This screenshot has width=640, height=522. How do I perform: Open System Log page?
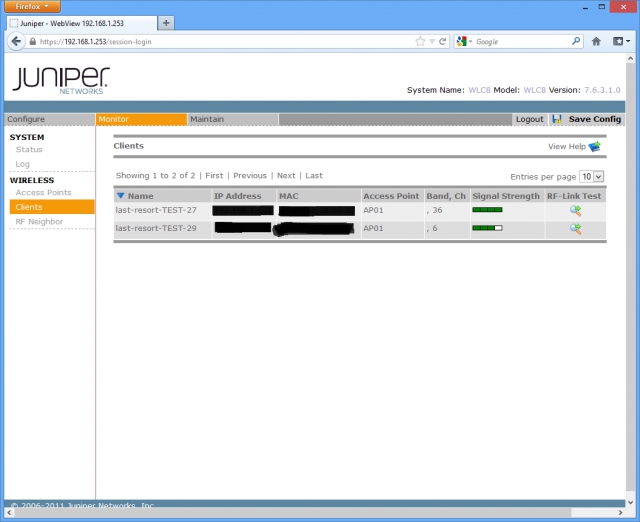pos(22,164)
